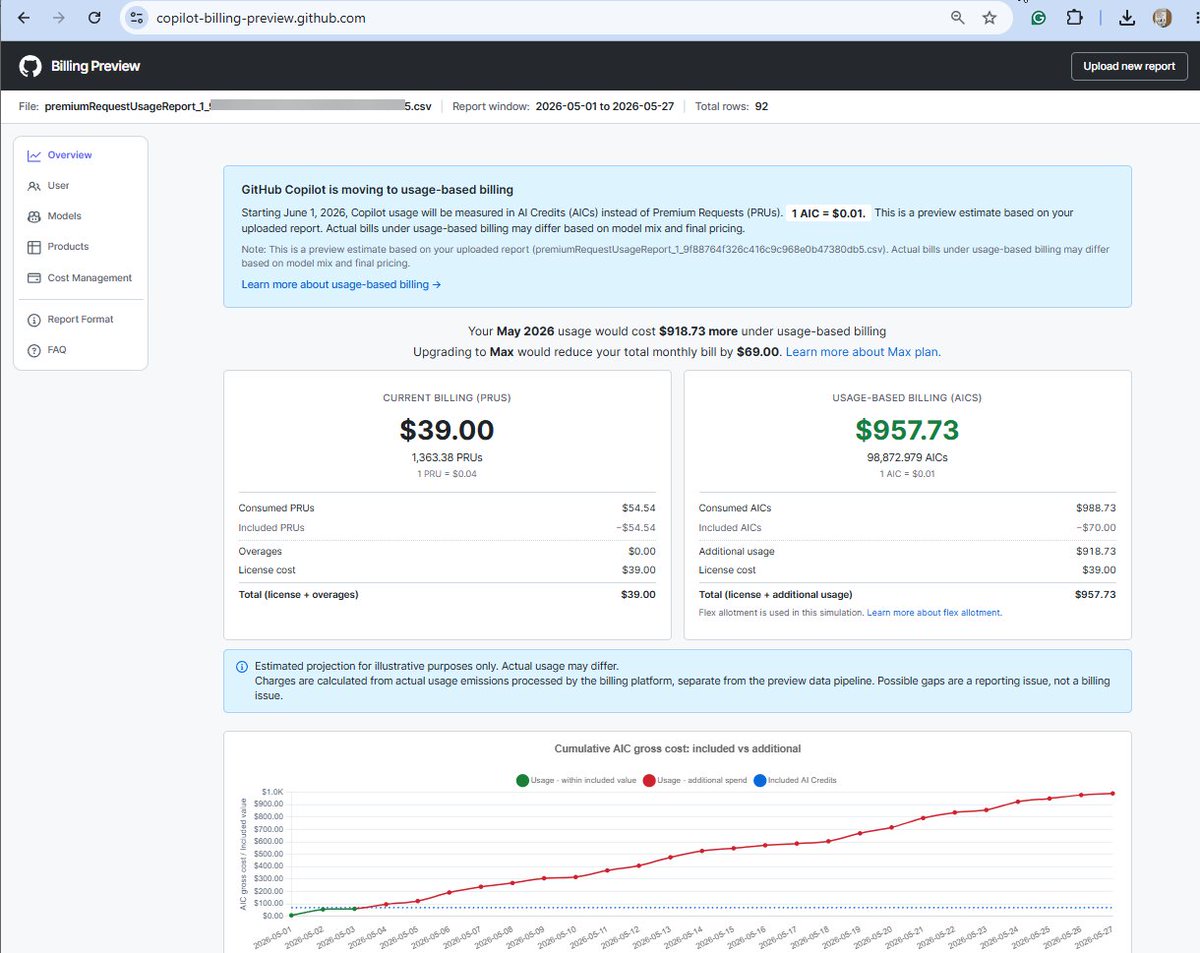Click the Upload new report button
Viewport: 1200px width, 953px height.
[1129, 66]
